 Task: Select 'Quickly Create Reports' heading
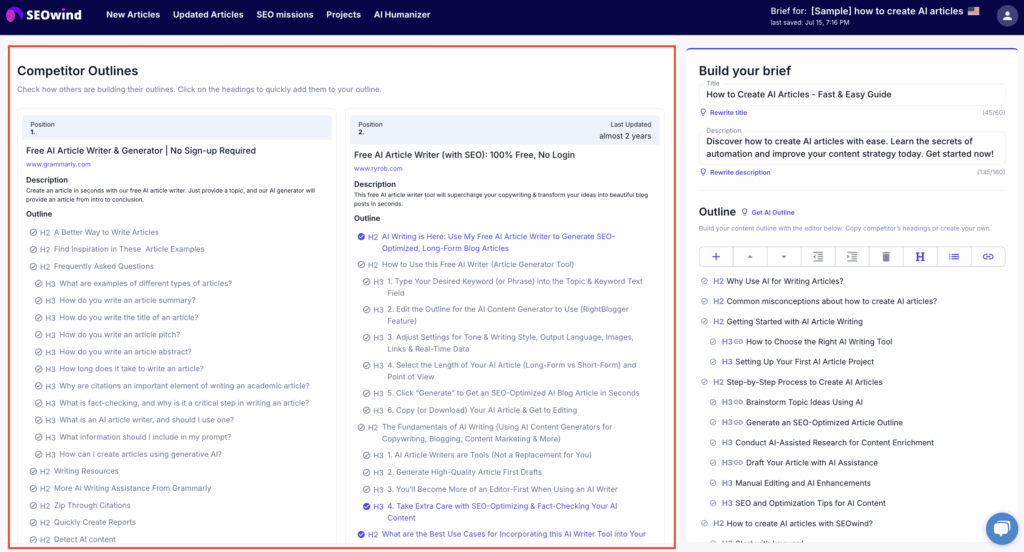[95, 523]
